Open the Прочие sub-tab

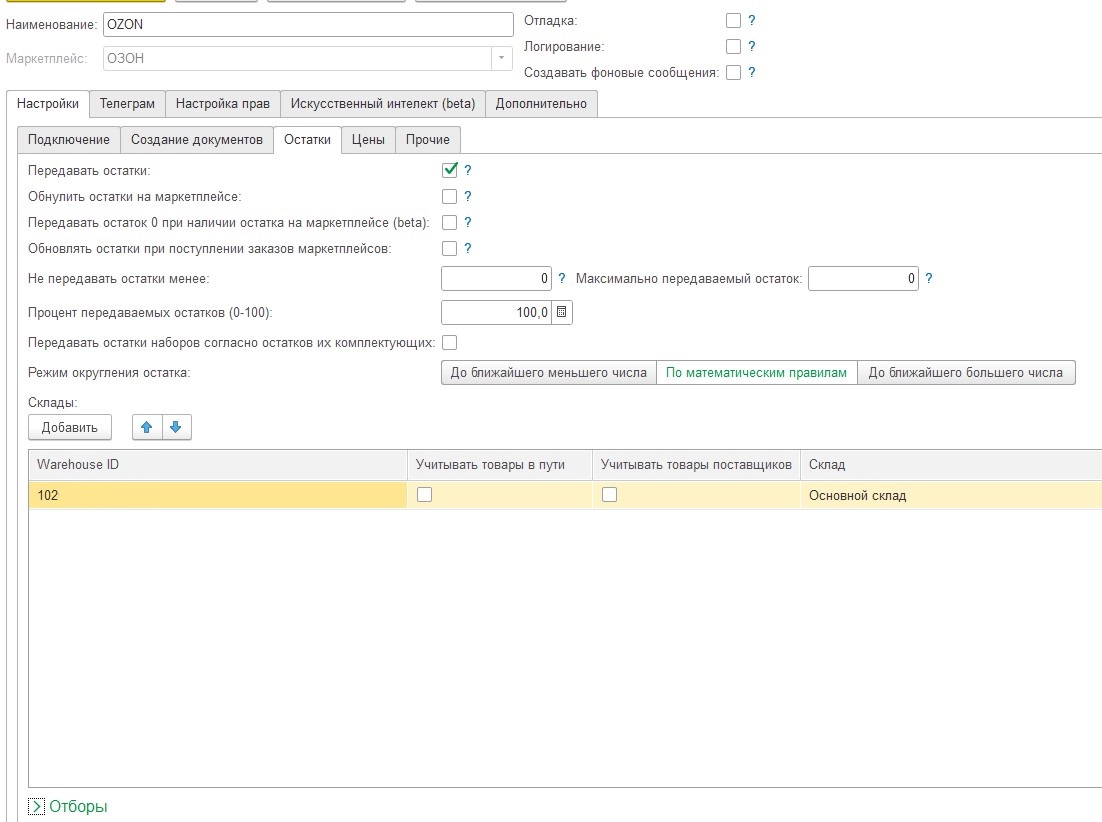pos(427,140)
